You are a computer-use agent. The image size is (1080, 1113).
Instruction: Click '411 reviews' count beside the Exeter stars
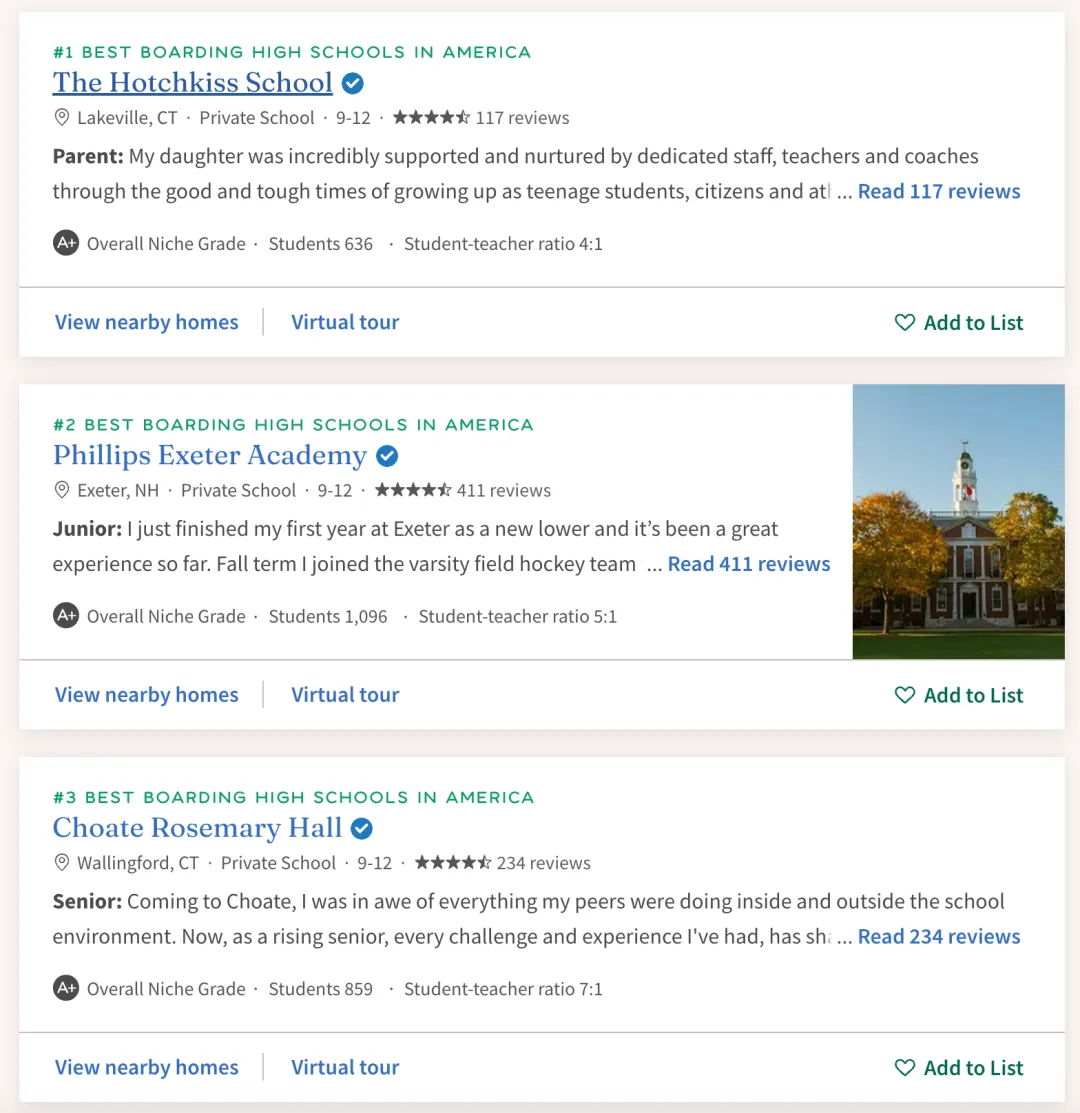click(504, 490)
